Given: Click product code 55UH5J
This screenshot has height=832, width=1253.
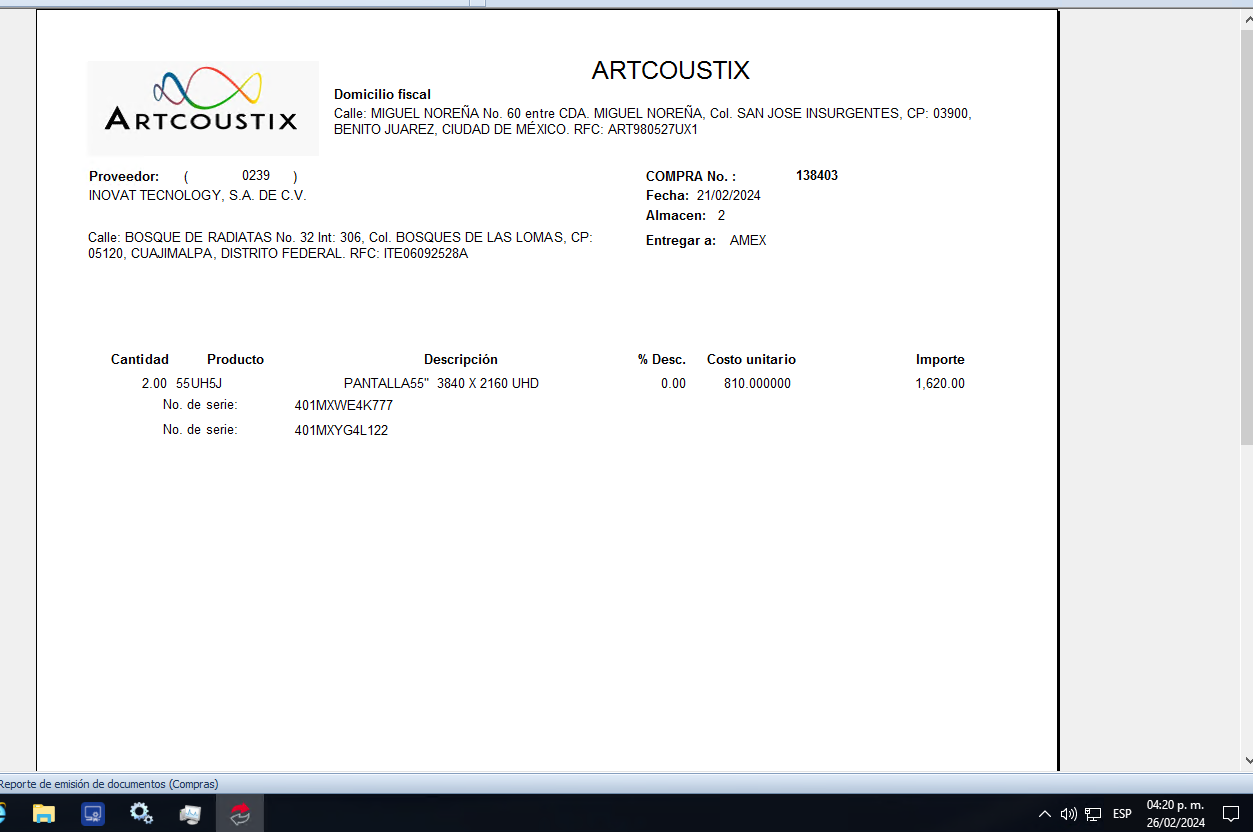Looking at the screenshot, I should tap(199, 383).
